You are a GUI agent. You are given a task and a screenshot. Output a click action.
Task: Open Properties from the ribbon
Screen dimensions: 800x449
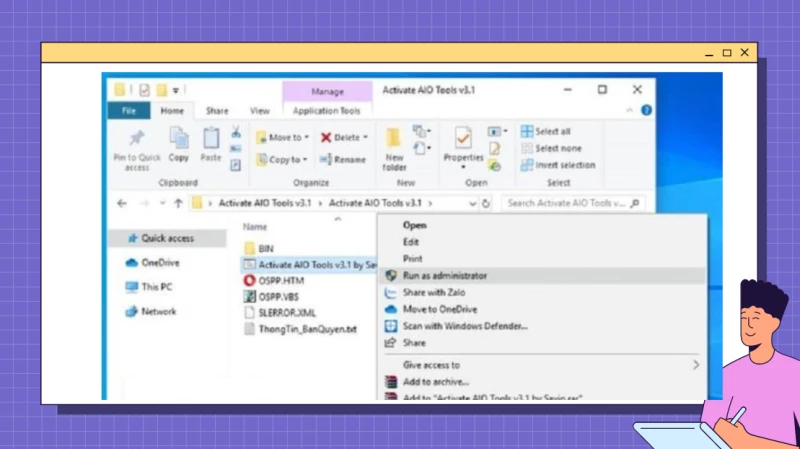pyautogui.click(x=463, y=139)
